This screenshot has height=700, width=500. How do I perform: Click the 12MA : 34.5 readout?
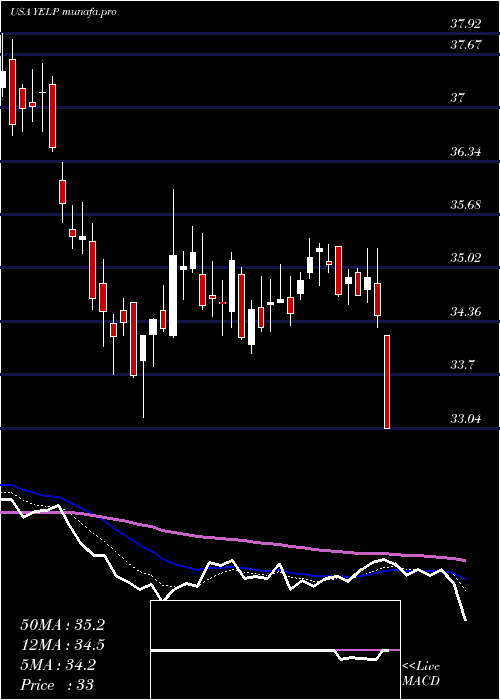(x=62, y=645)
